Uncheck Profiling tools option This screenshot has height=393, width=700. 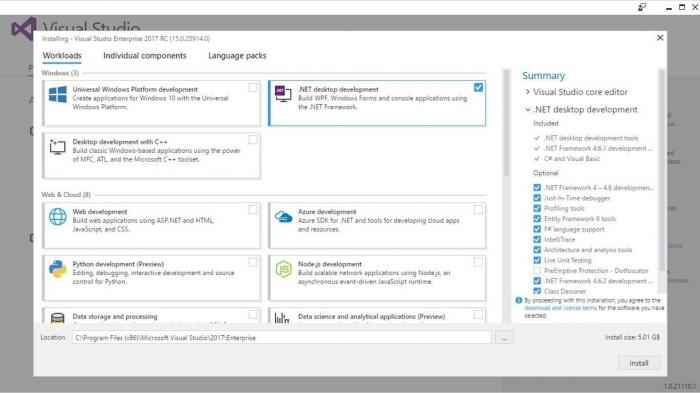pyautogui.click(x=537, y=208)
